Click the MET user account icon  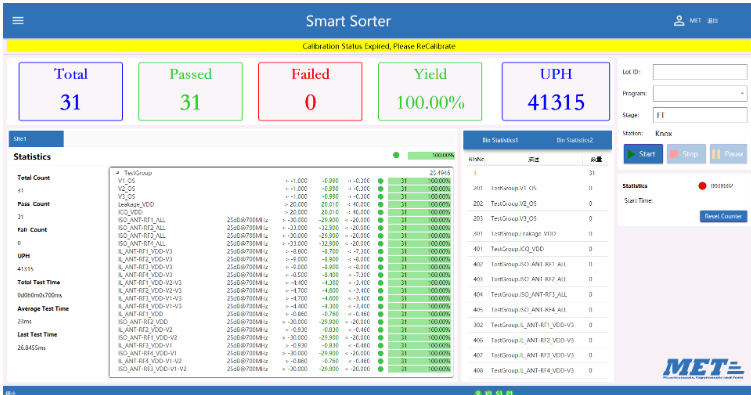coord(679,21)
